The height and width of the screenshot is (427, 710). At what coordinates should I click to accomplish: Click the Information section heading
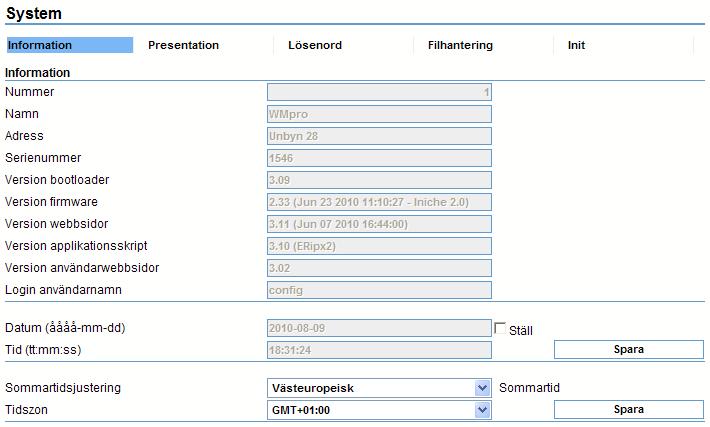[x=37, y=72]
